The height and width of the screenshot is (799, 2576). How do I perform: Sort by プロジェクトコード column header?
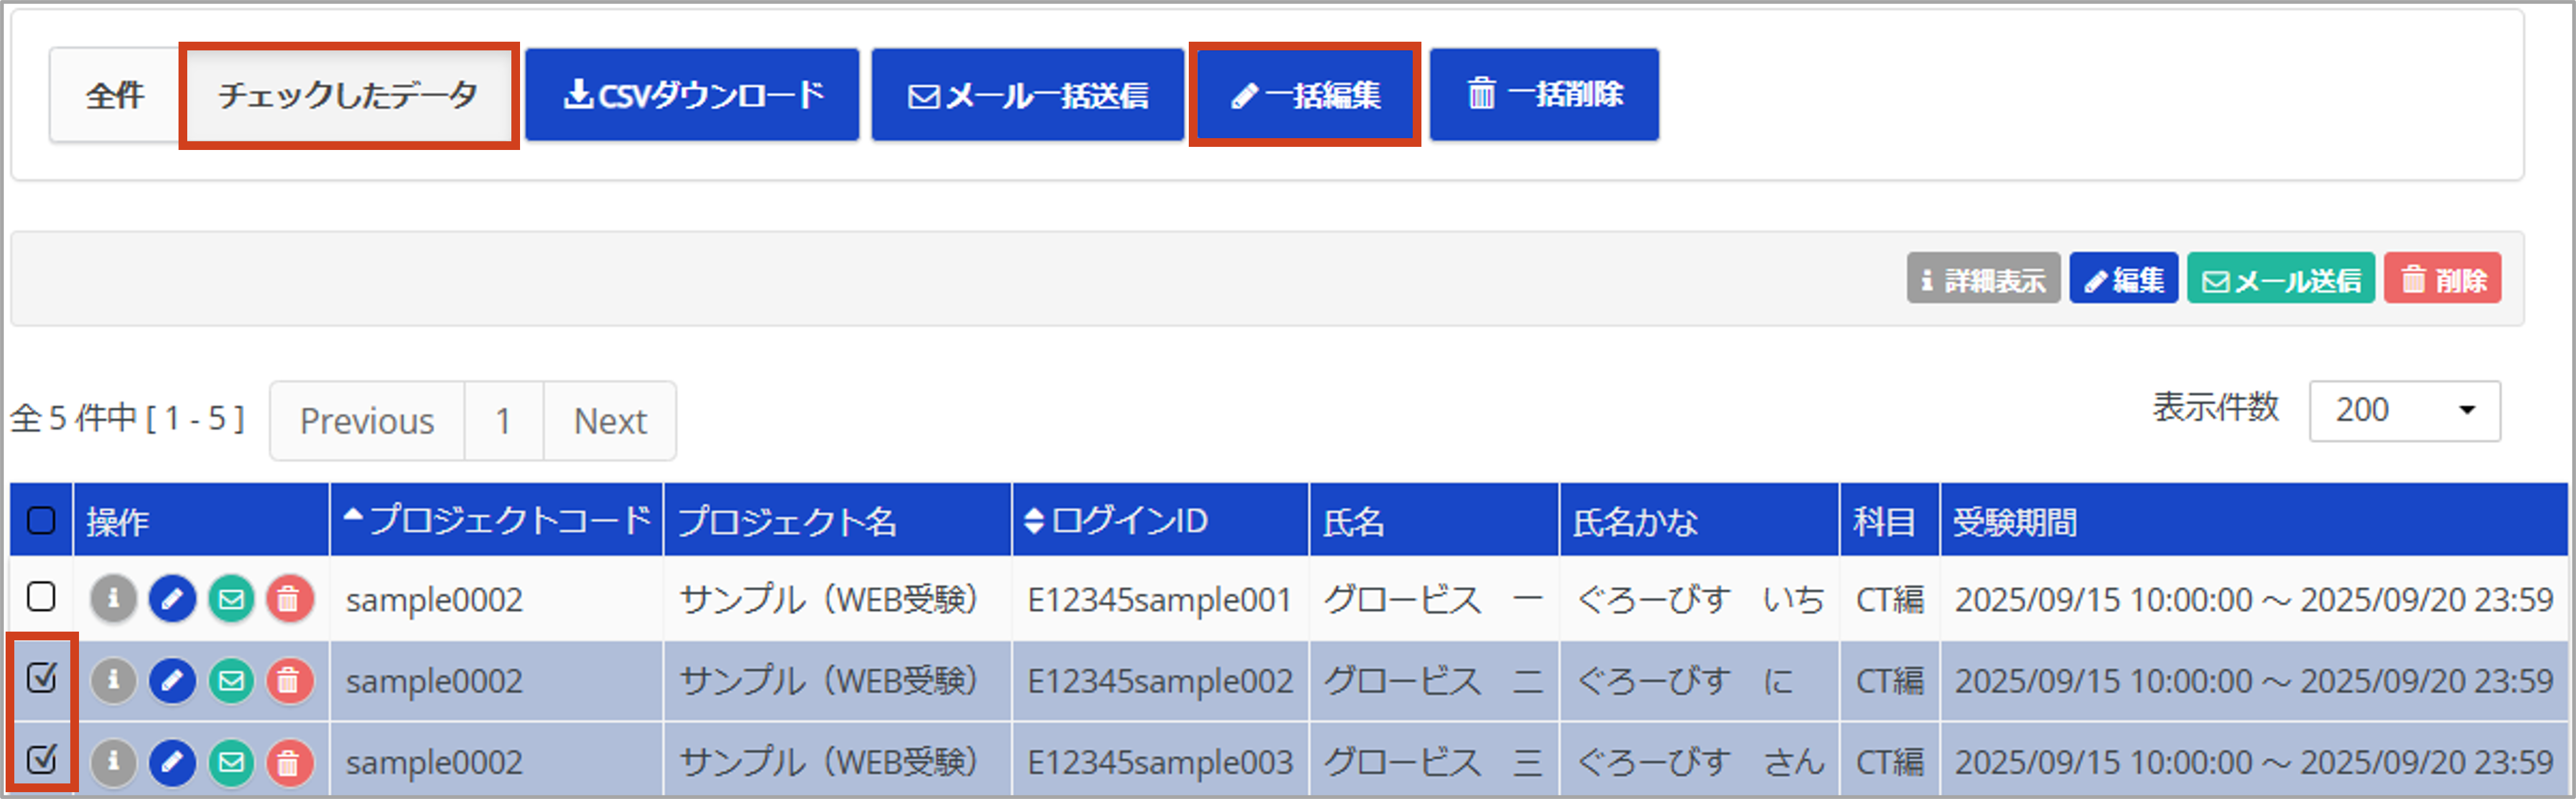pyautogui.click(x=497, y=520)
